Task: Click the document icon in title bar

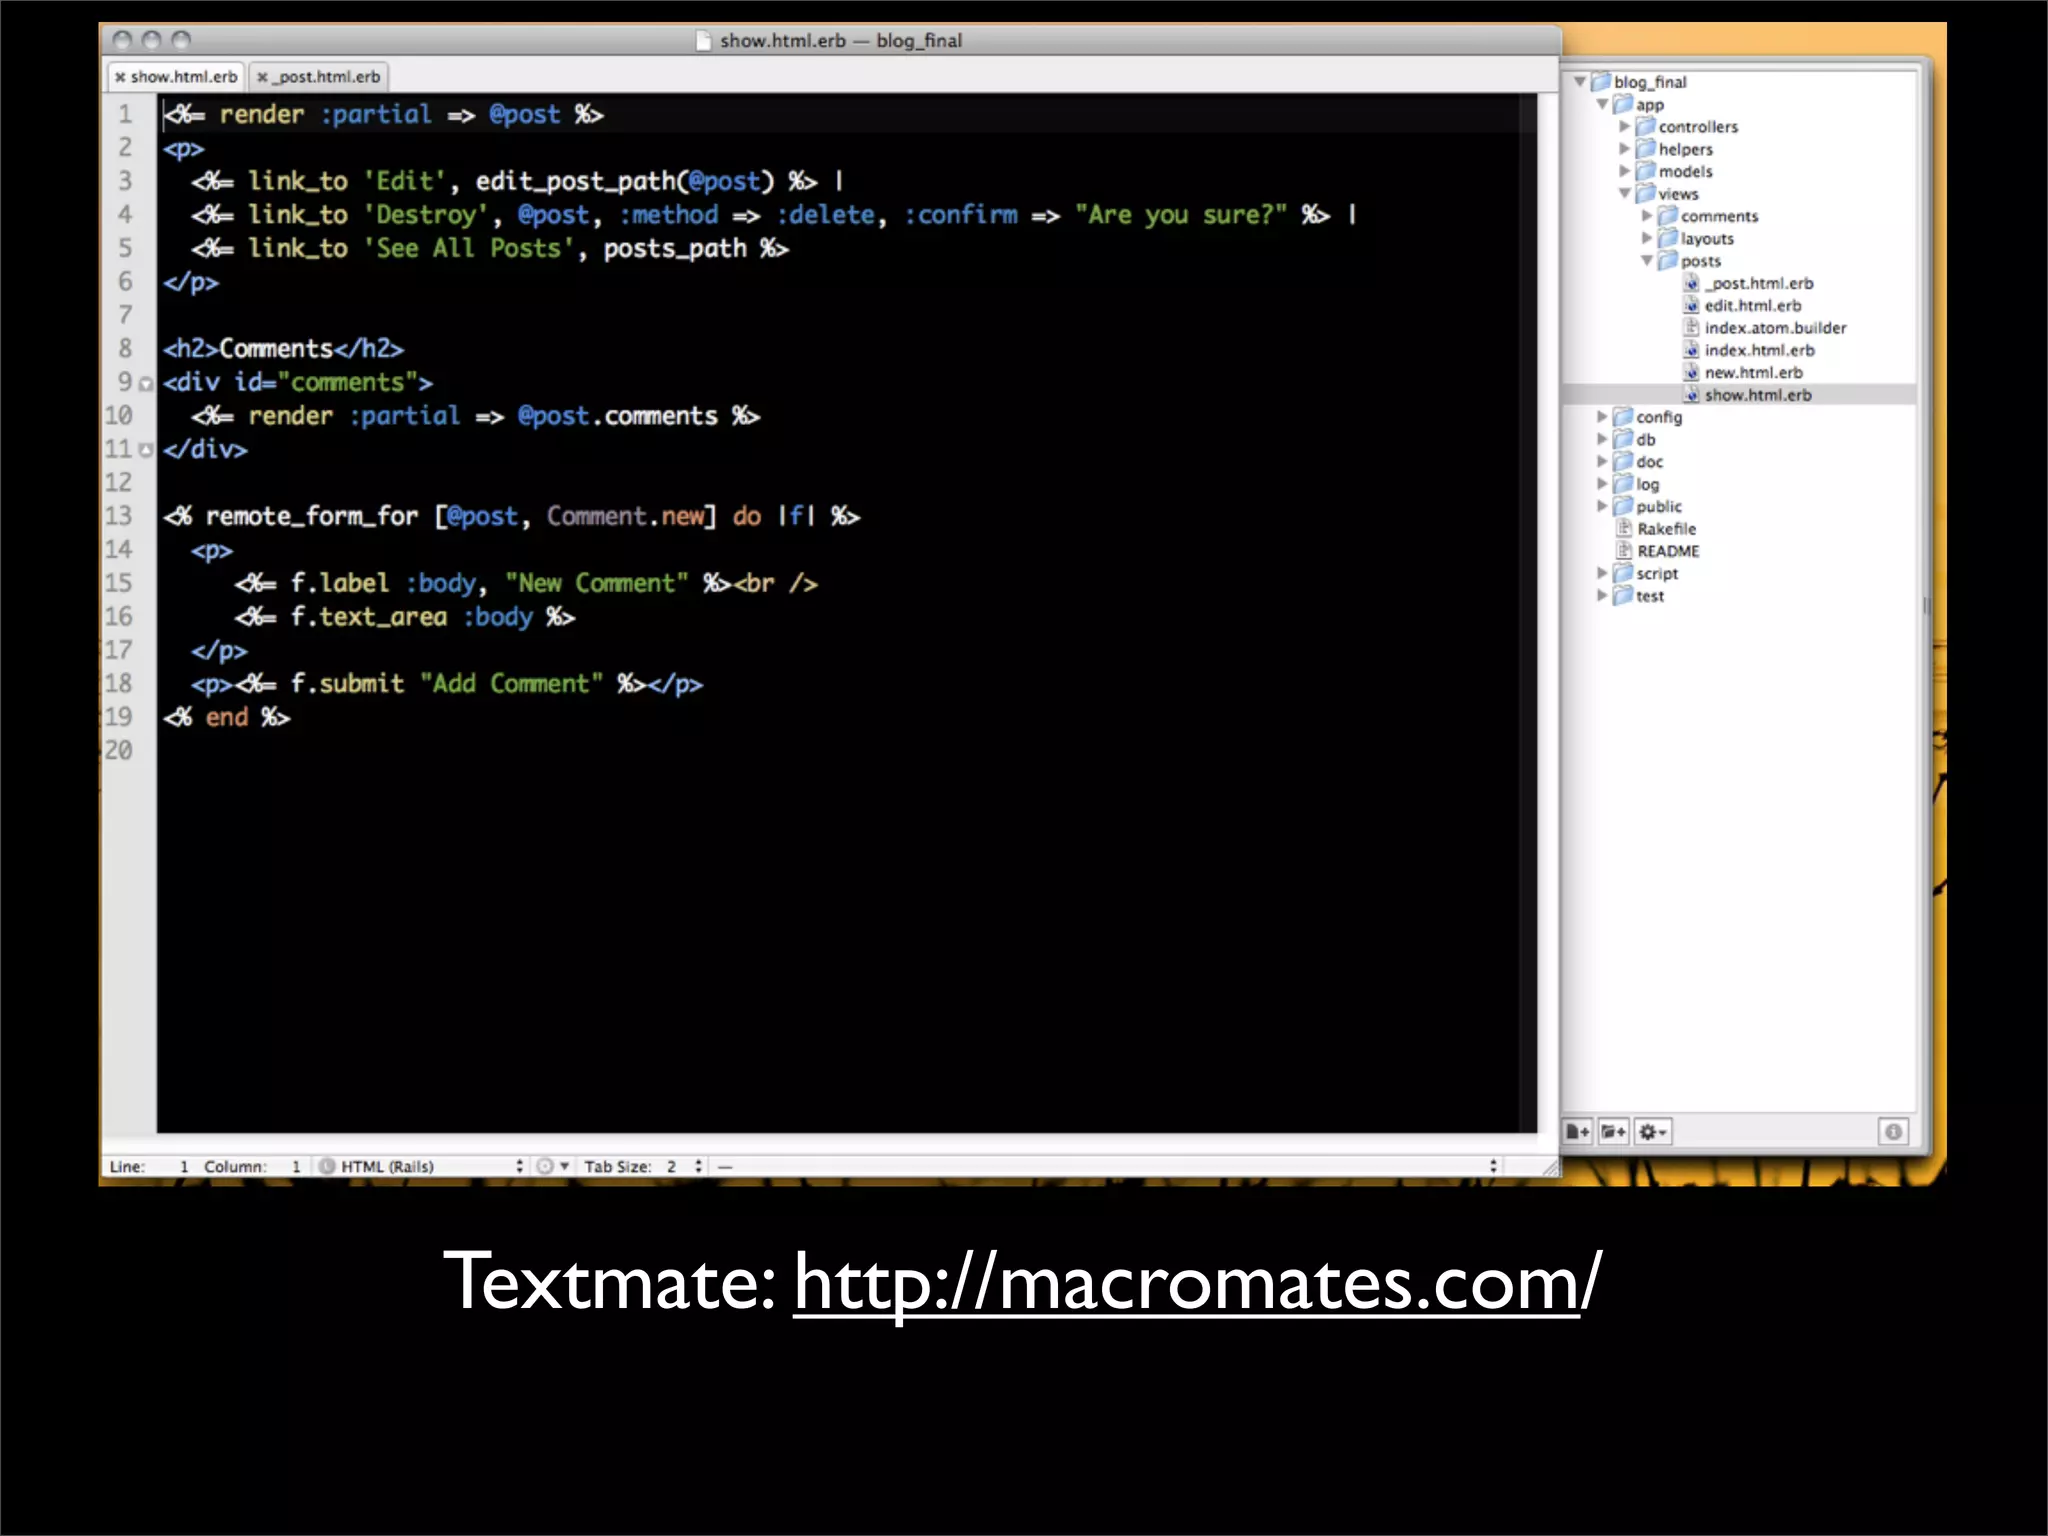Action: pos(703,41)
